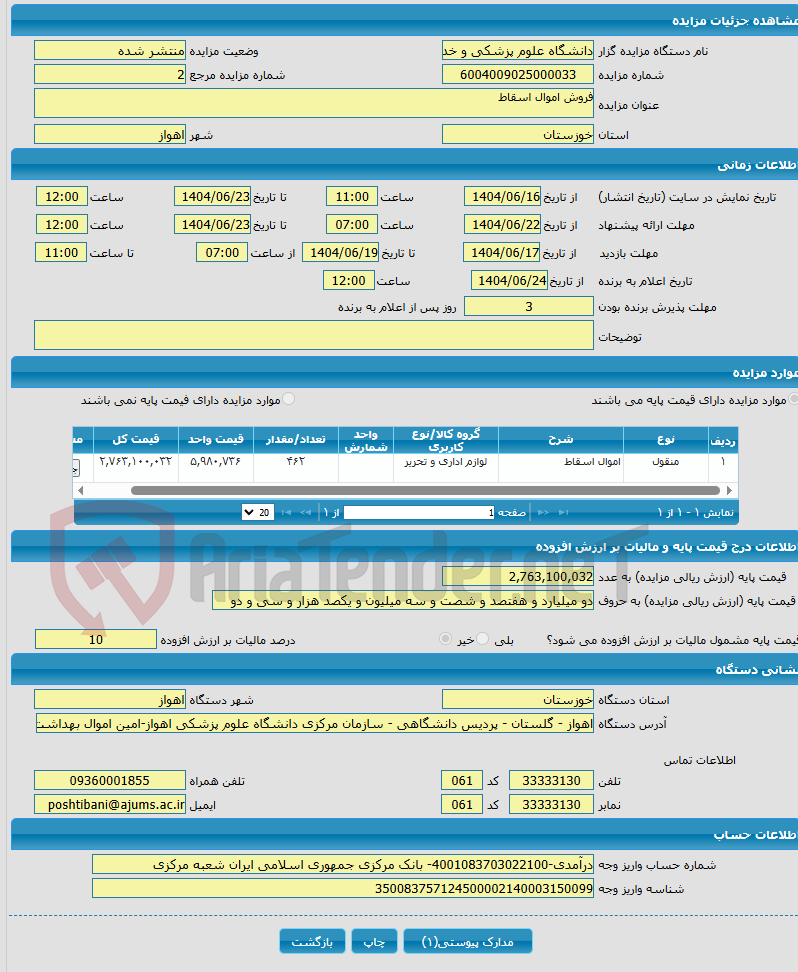The image size is (798, 972).
Task: Choose 'خیر' for value-added tax
Action: click(445, 638)
